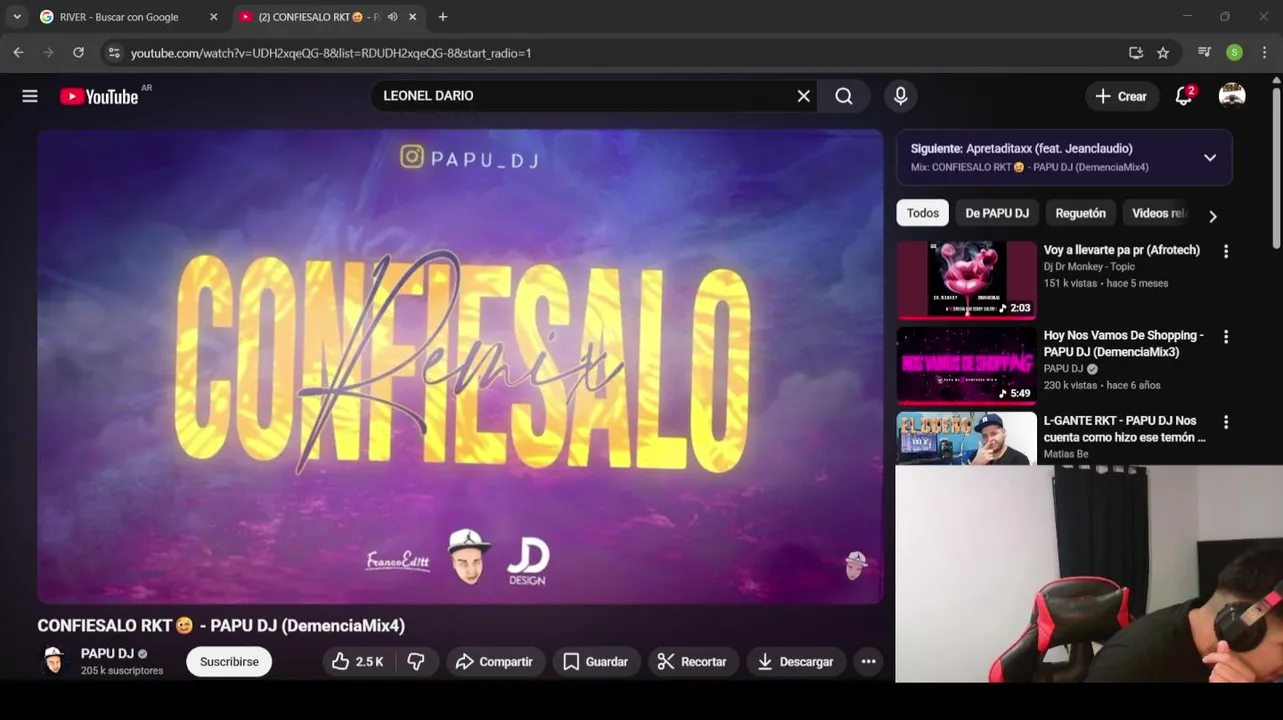Click the Recortar button

click(x=692, y=662)
